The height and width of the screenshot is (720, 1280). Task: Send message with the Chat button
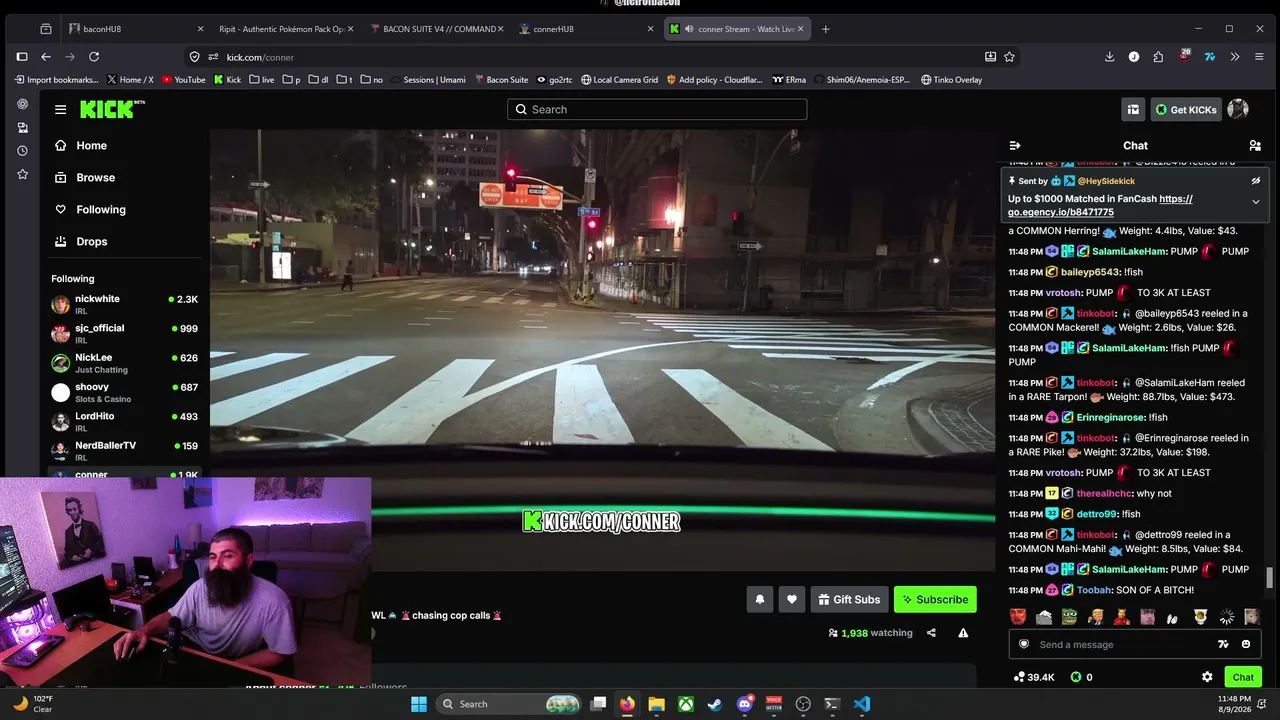[1243, 677]
